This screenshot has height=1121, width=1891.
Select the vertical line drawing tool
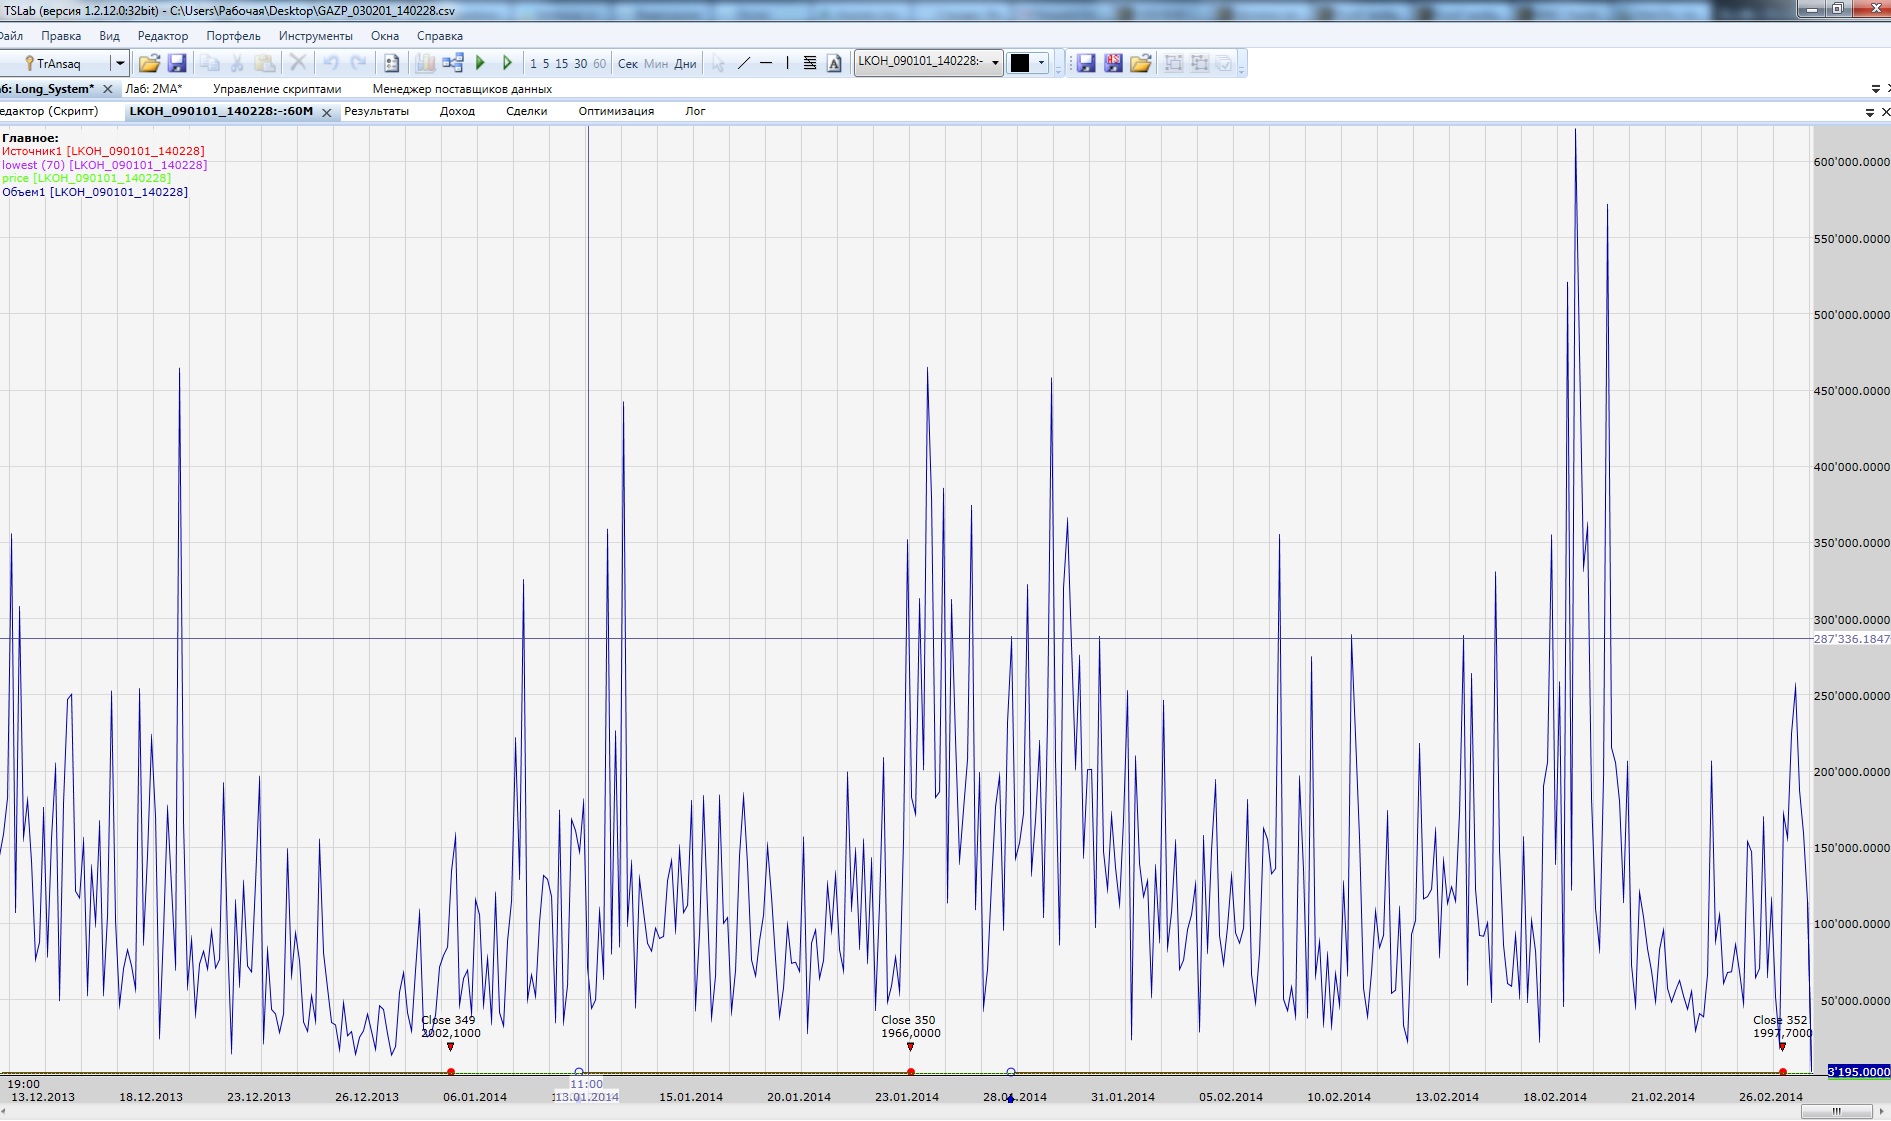(x=787, y=63)
